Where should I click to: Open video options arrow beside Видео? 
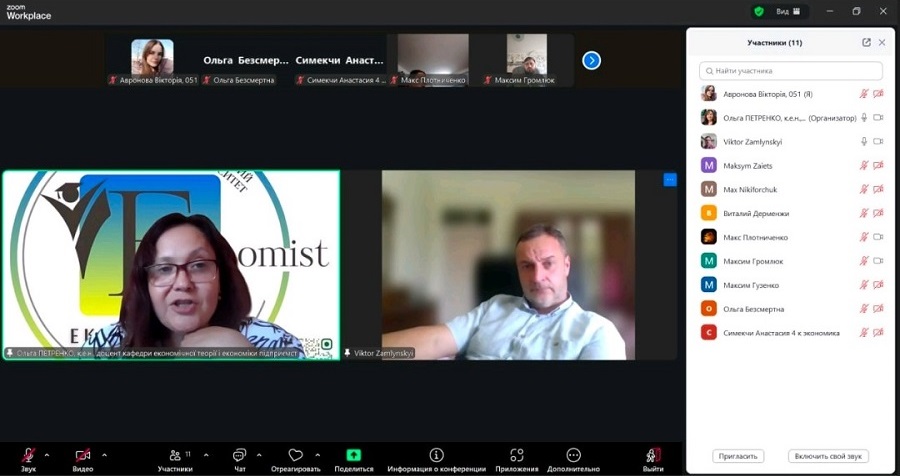102,453
